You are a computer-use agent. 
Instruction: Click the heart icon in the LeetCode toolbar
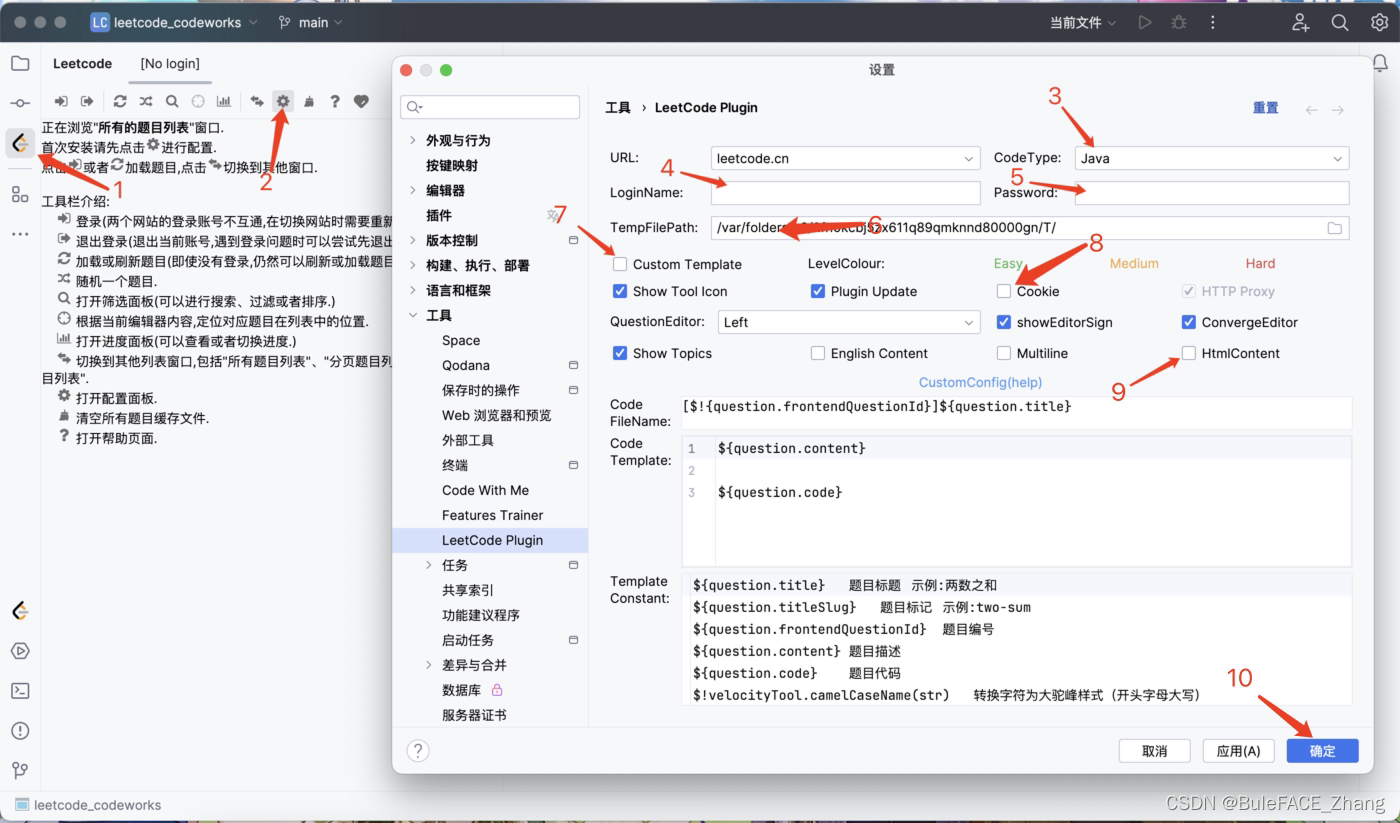click(x=362, y=101)
